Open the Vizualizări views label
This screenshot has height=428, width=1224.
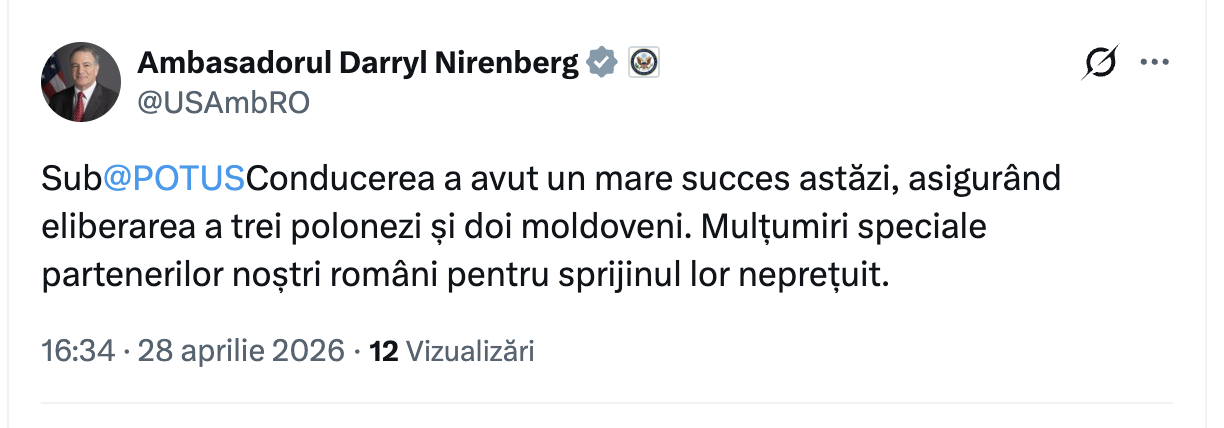(x=472, y=351)
